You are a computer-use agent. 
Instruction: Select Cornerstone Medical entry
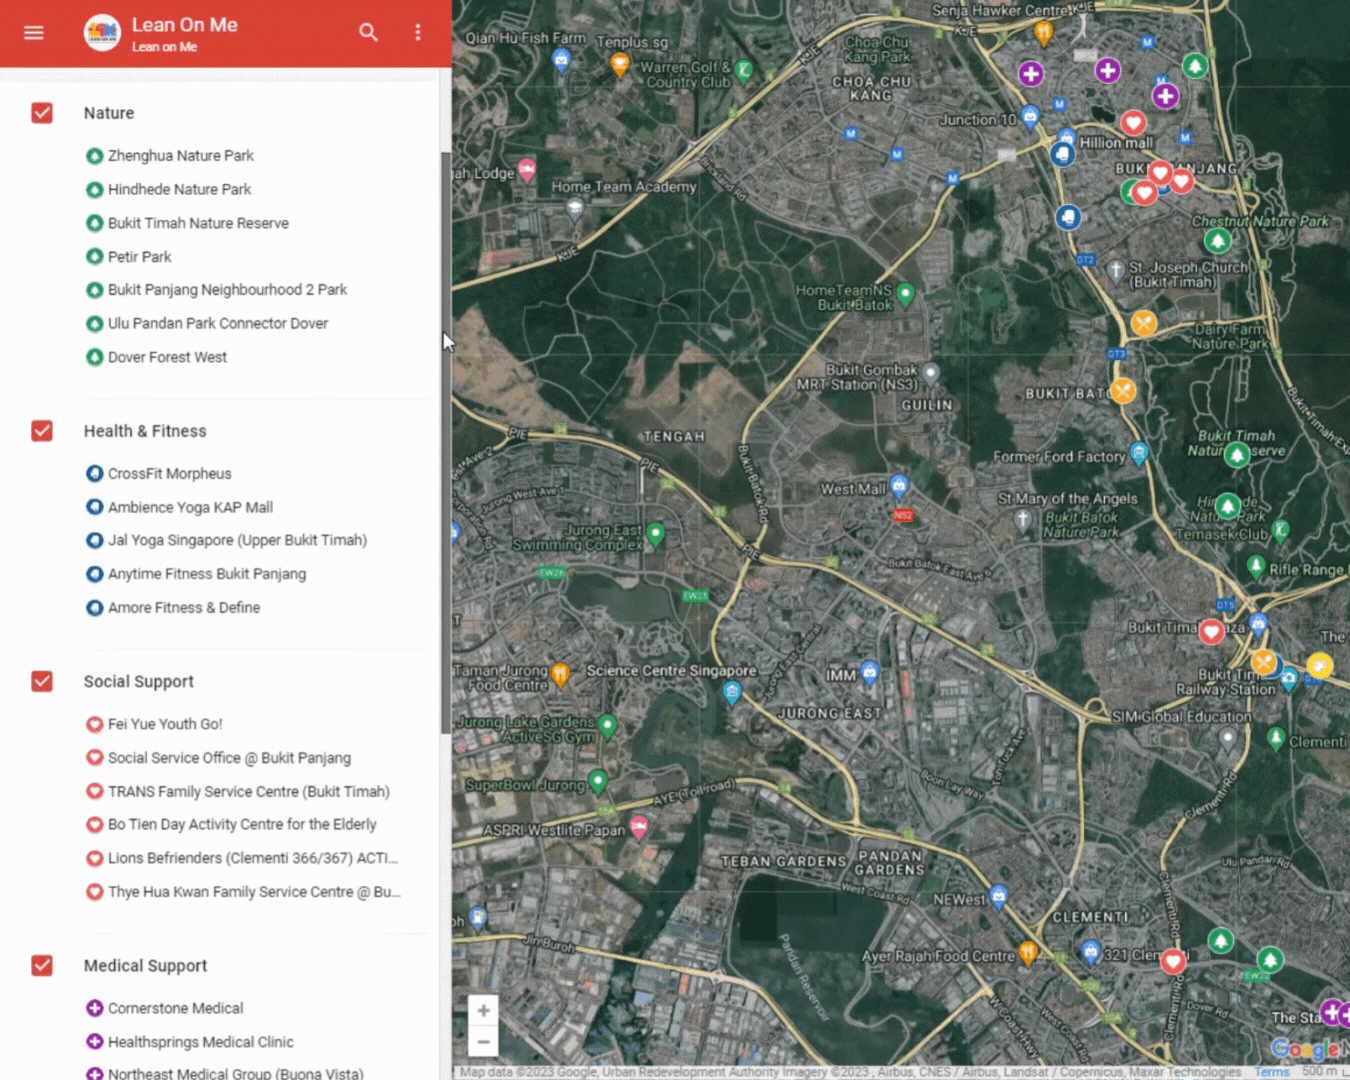point(175,1008)
